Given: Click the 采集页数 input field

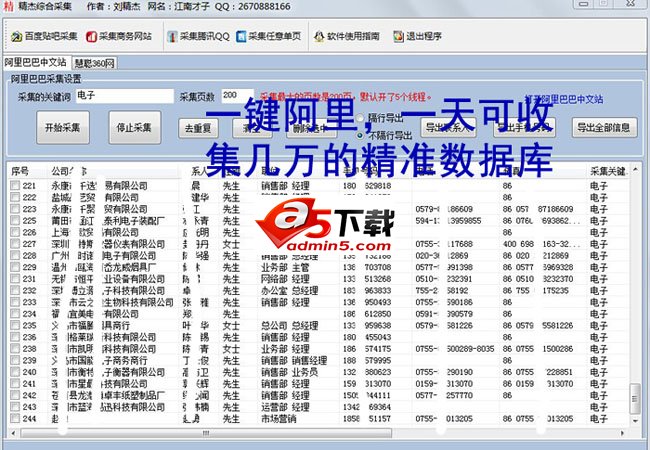Looking at the screenshot, I should 238,96.
